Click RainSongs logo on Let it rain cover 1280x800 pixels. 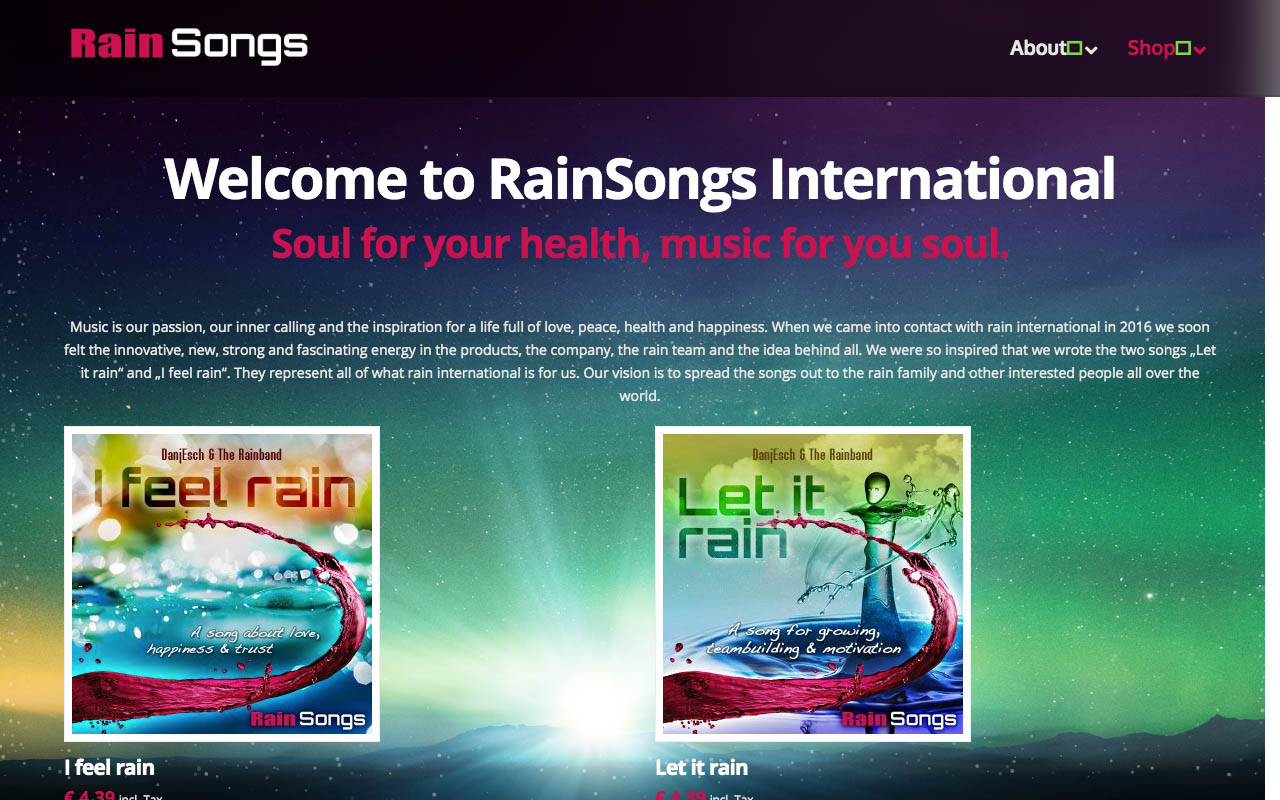[899, 718]
